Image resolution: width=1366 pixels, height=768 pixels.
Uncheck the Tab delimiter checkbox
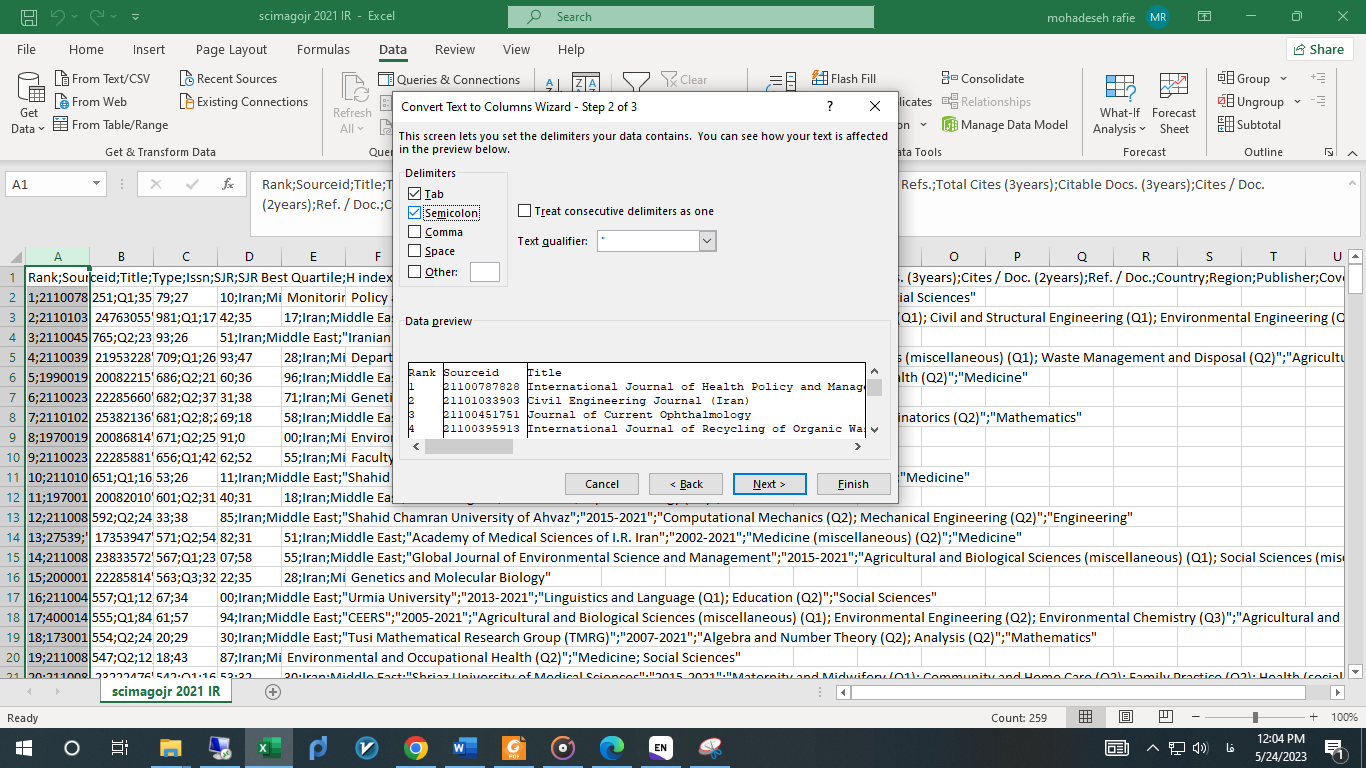(414, 194)
